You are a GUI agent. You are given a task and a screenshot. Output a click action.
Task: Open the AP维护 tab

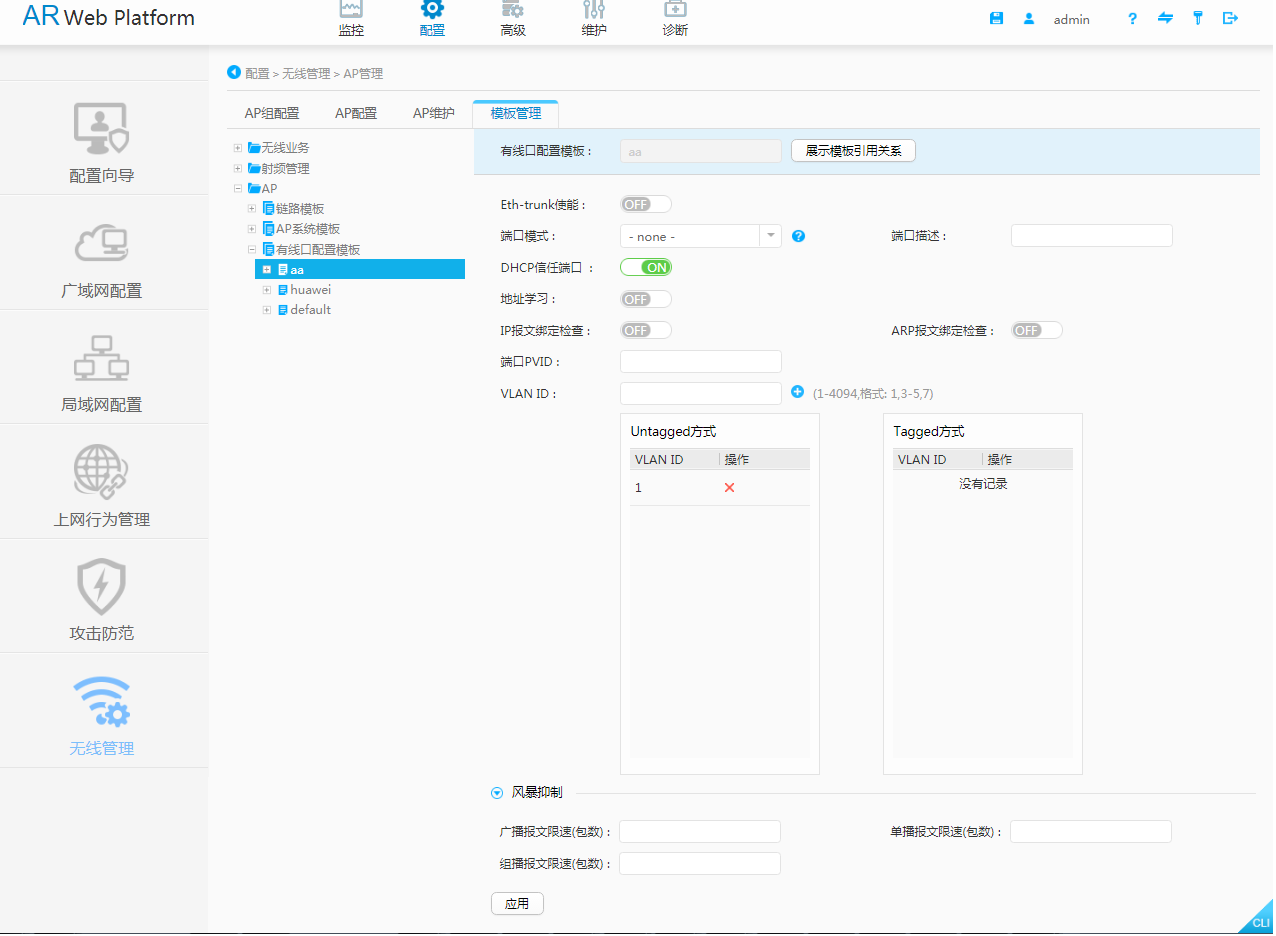click(x=433, y=113)
